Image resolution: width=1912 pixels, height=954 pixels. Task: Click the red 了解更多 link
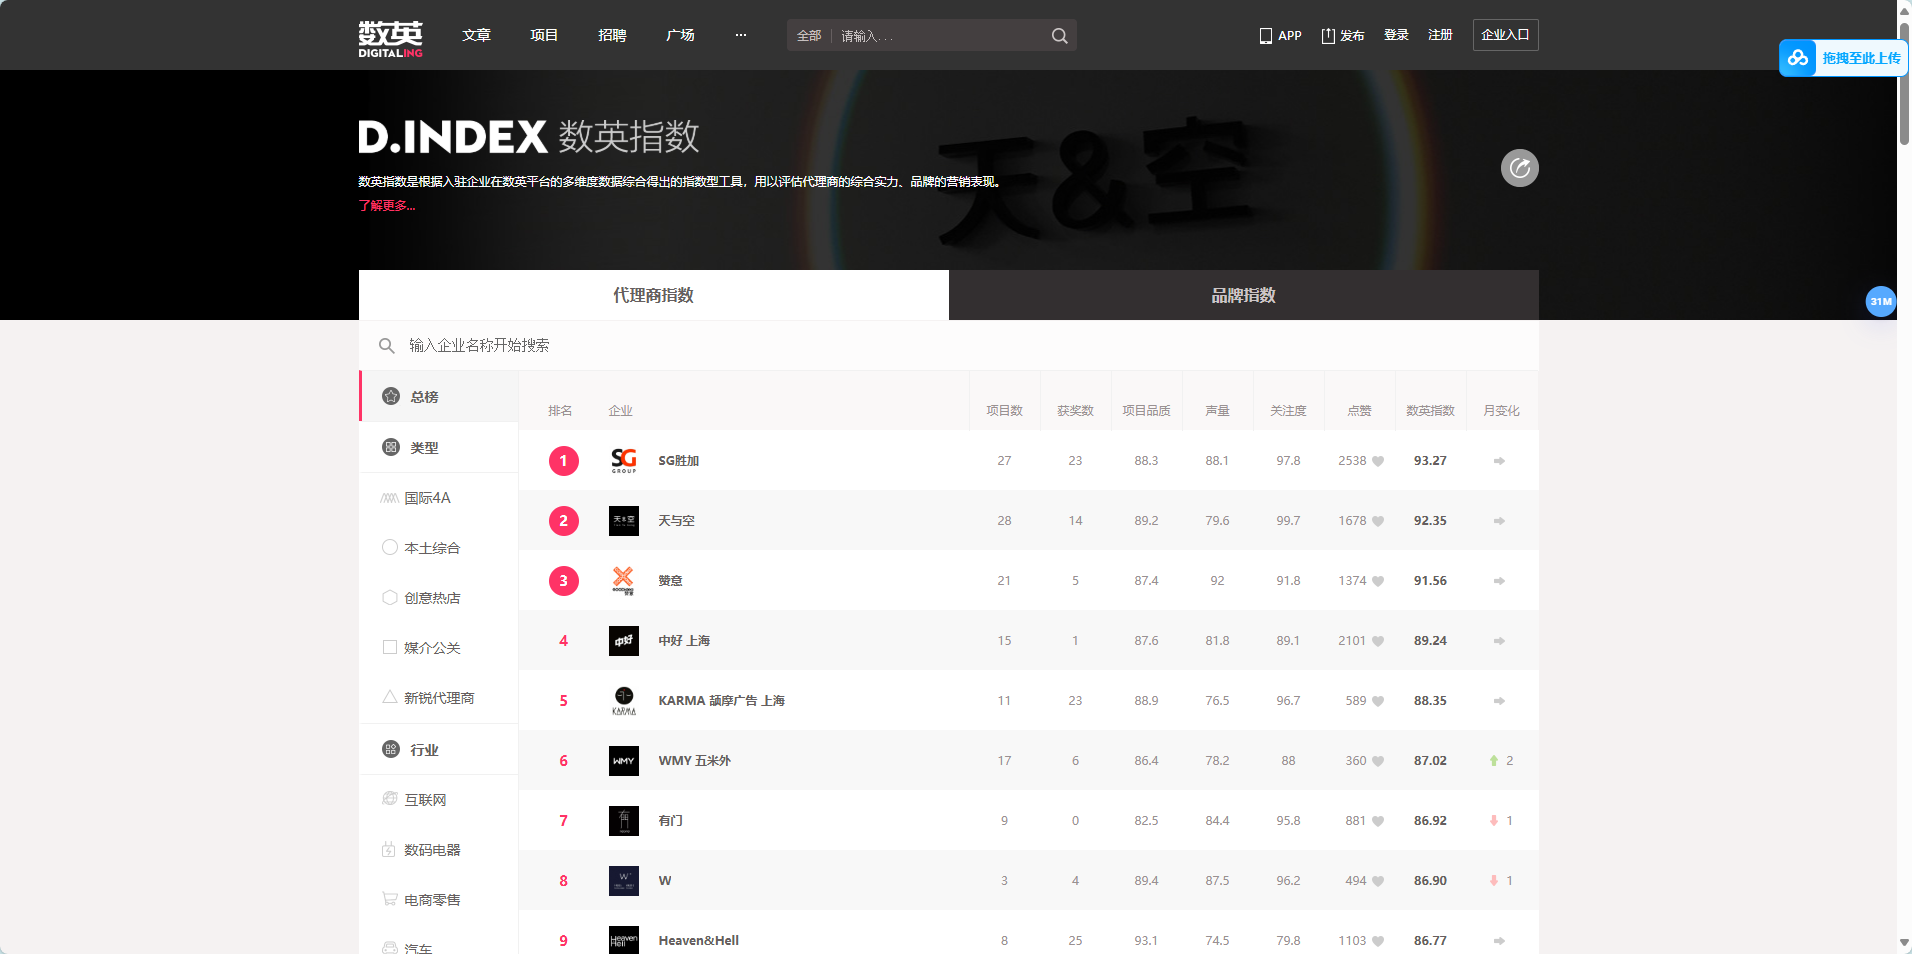(387, 206)
